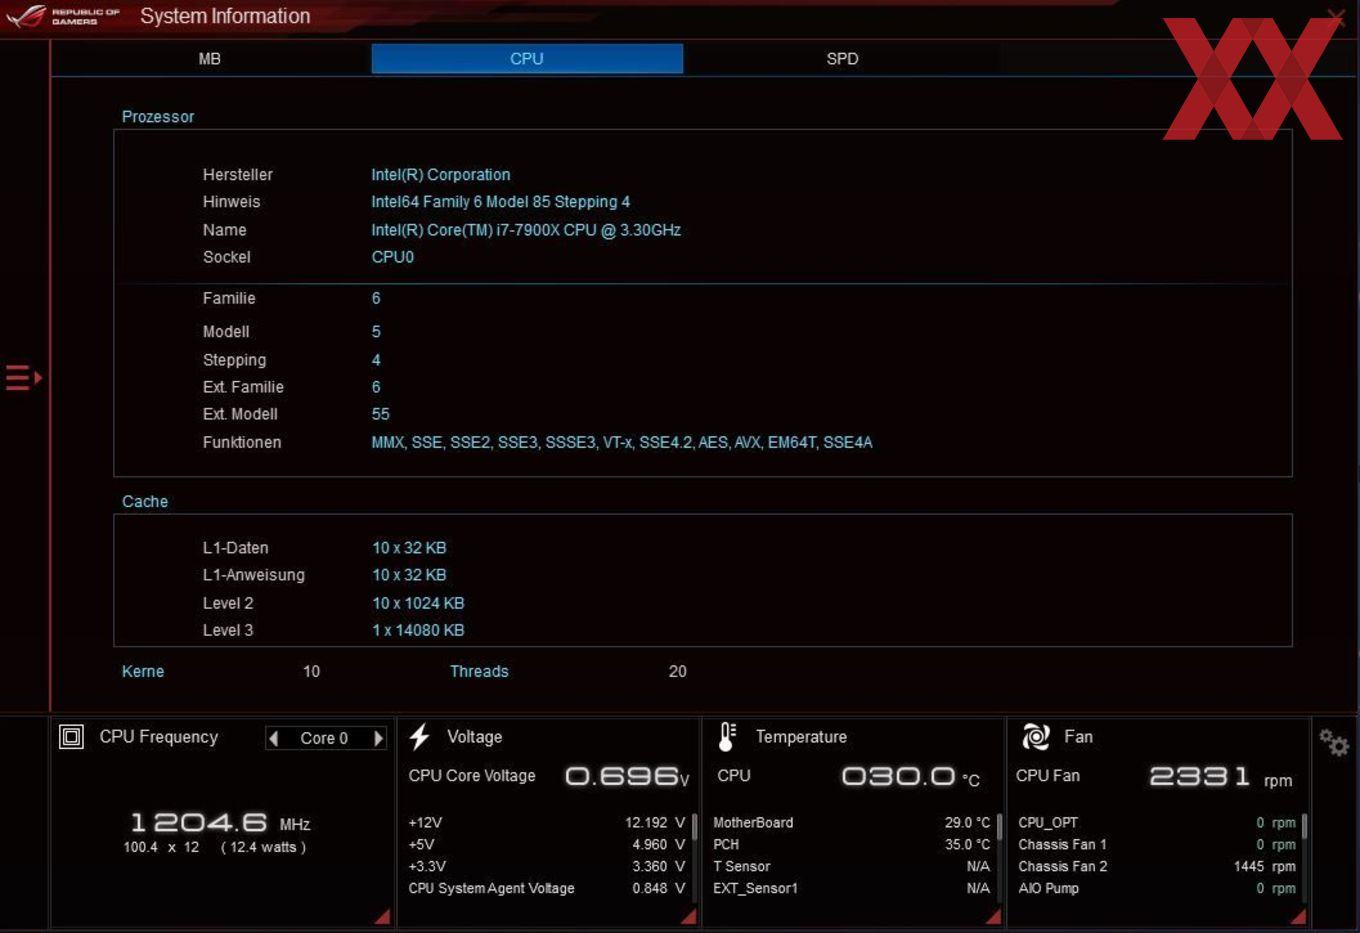Select next core with right arrow

click(378, 738)
